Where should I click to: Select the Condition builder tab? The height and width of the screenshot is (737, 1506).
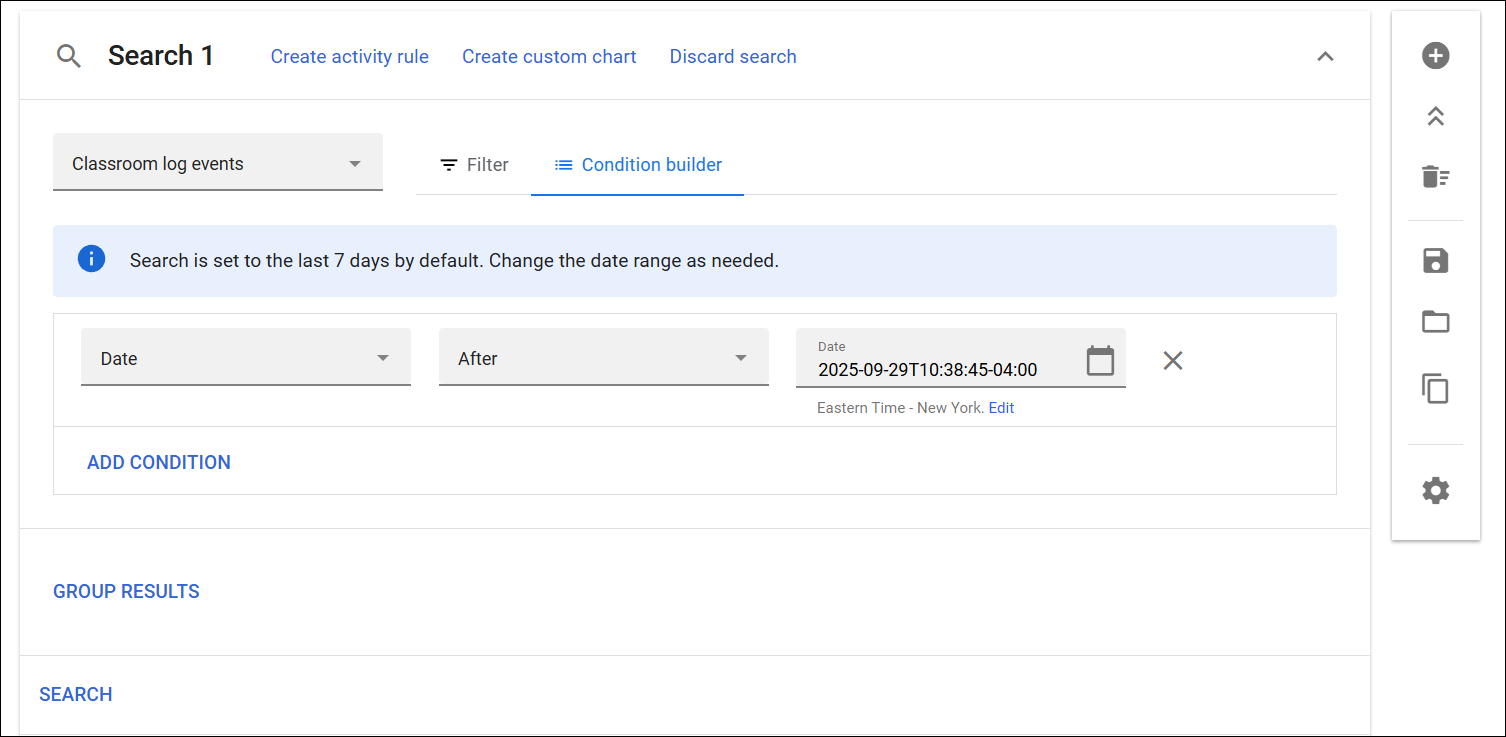tap(638, 165)
